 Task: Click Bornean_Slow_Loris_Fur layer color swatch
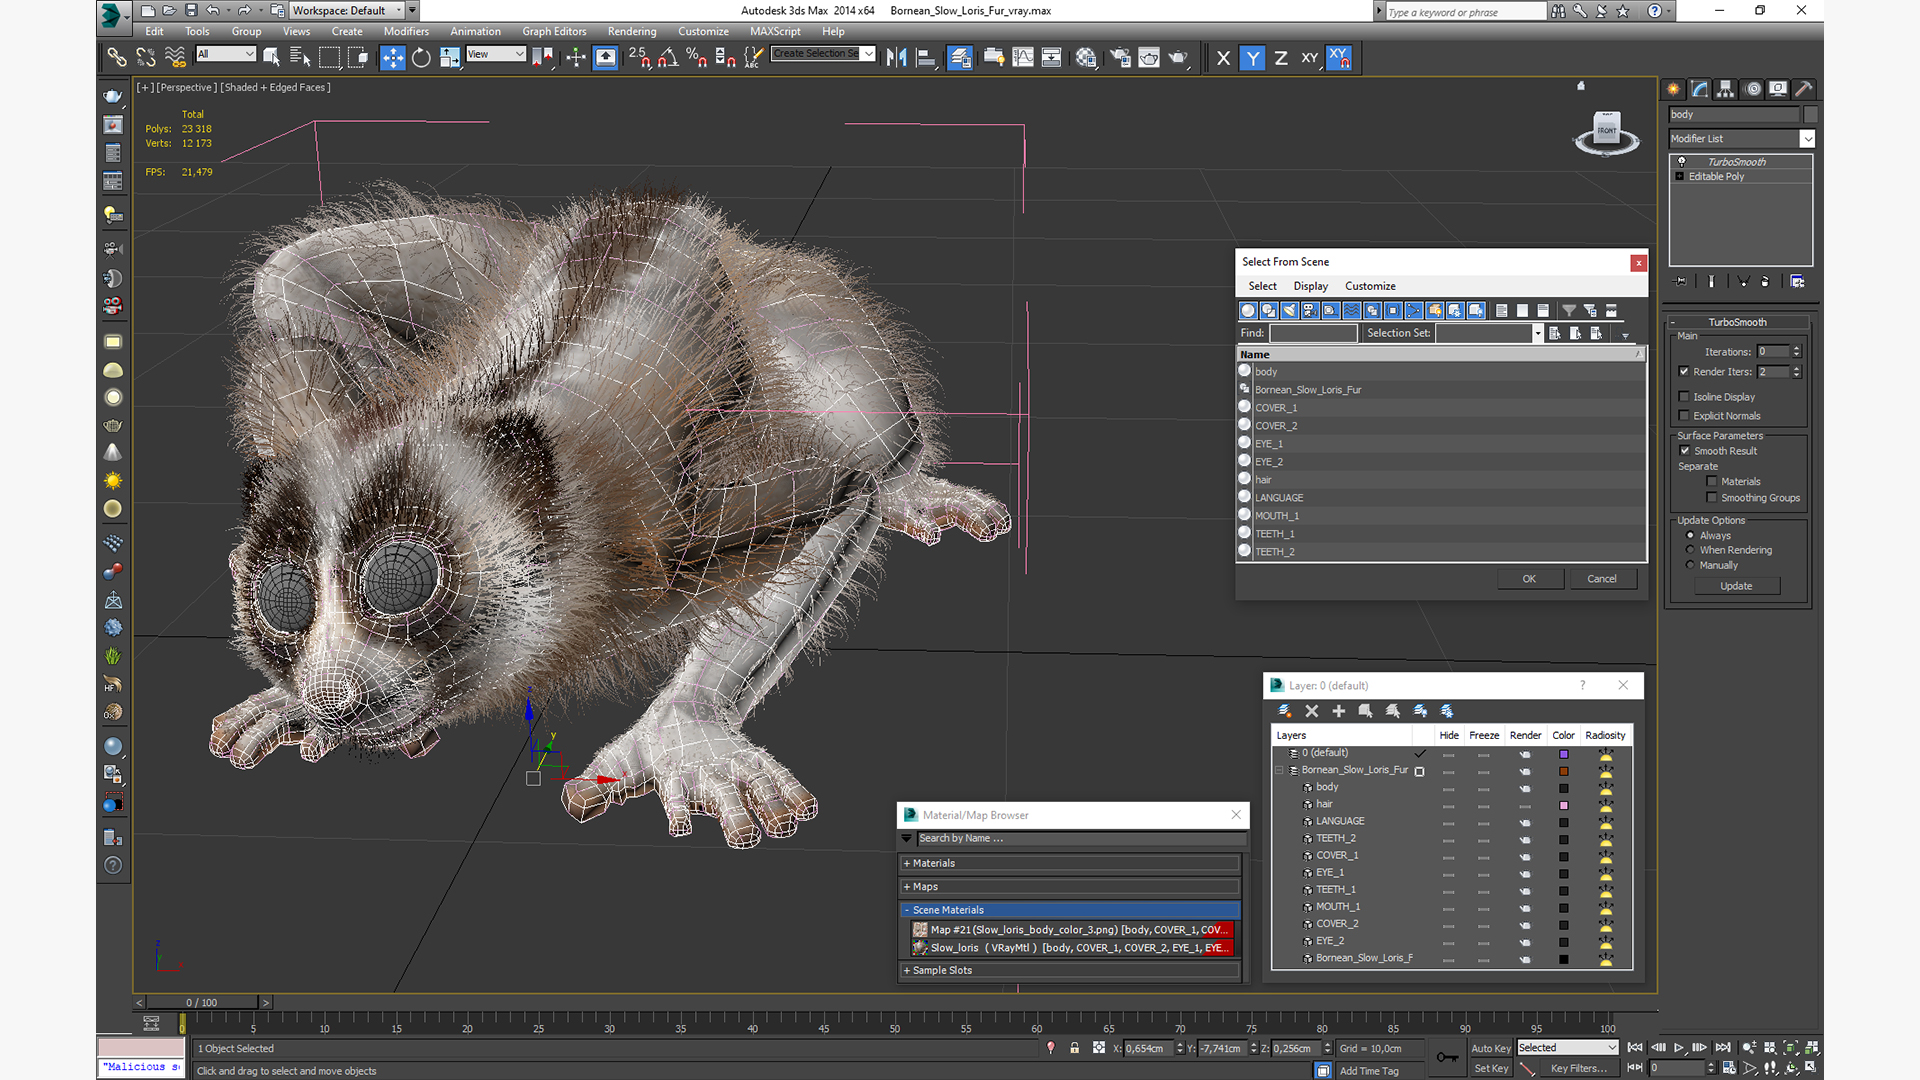(x=1563, y=771)
